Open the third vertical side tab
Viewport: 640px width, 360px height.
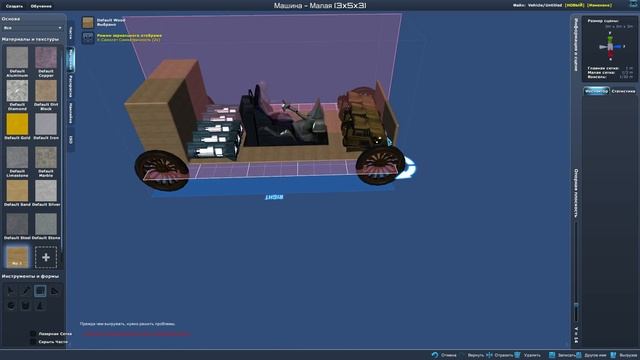tap(71, 86)
